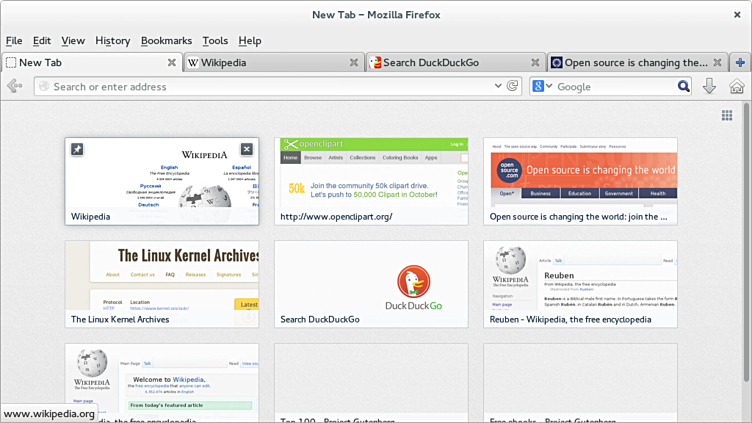Toggle pin on the Wikipedia tile
The height and width of the screenshot is (423, 752).
(x=77, y=149)
